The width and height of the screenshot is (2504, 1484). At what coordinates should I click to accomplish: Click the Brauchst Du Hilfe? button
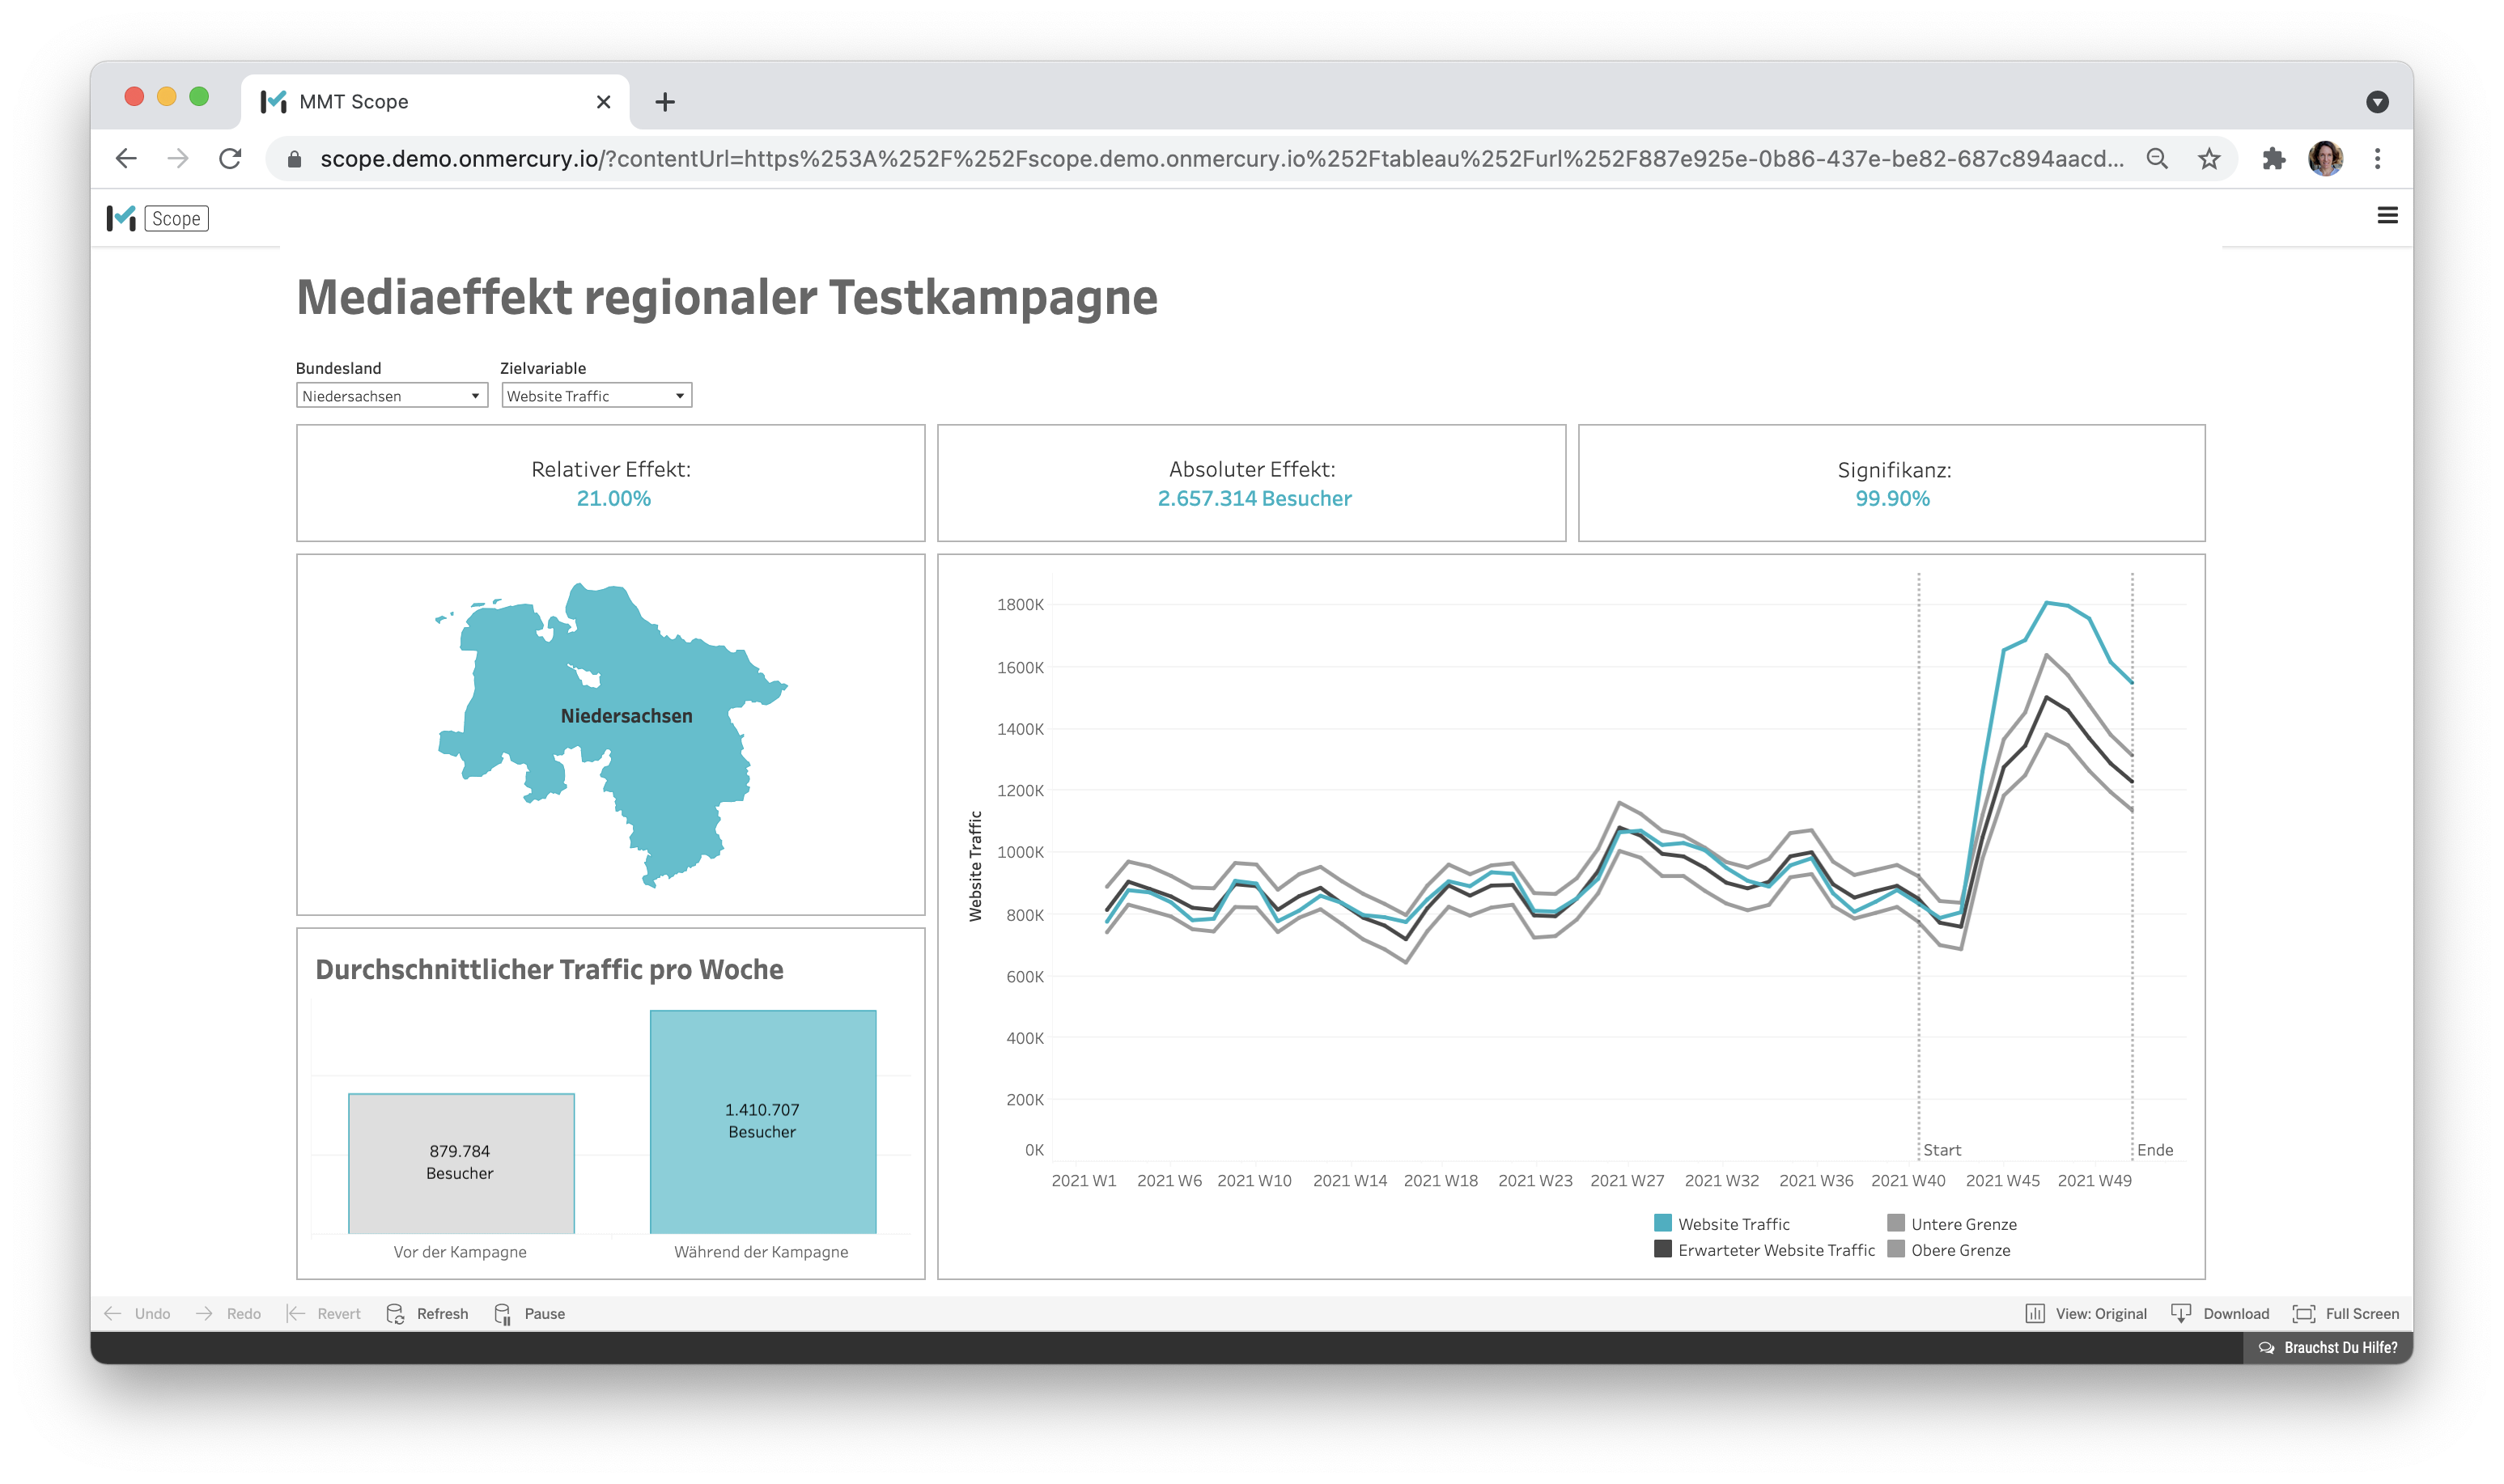[2328, 1347]
